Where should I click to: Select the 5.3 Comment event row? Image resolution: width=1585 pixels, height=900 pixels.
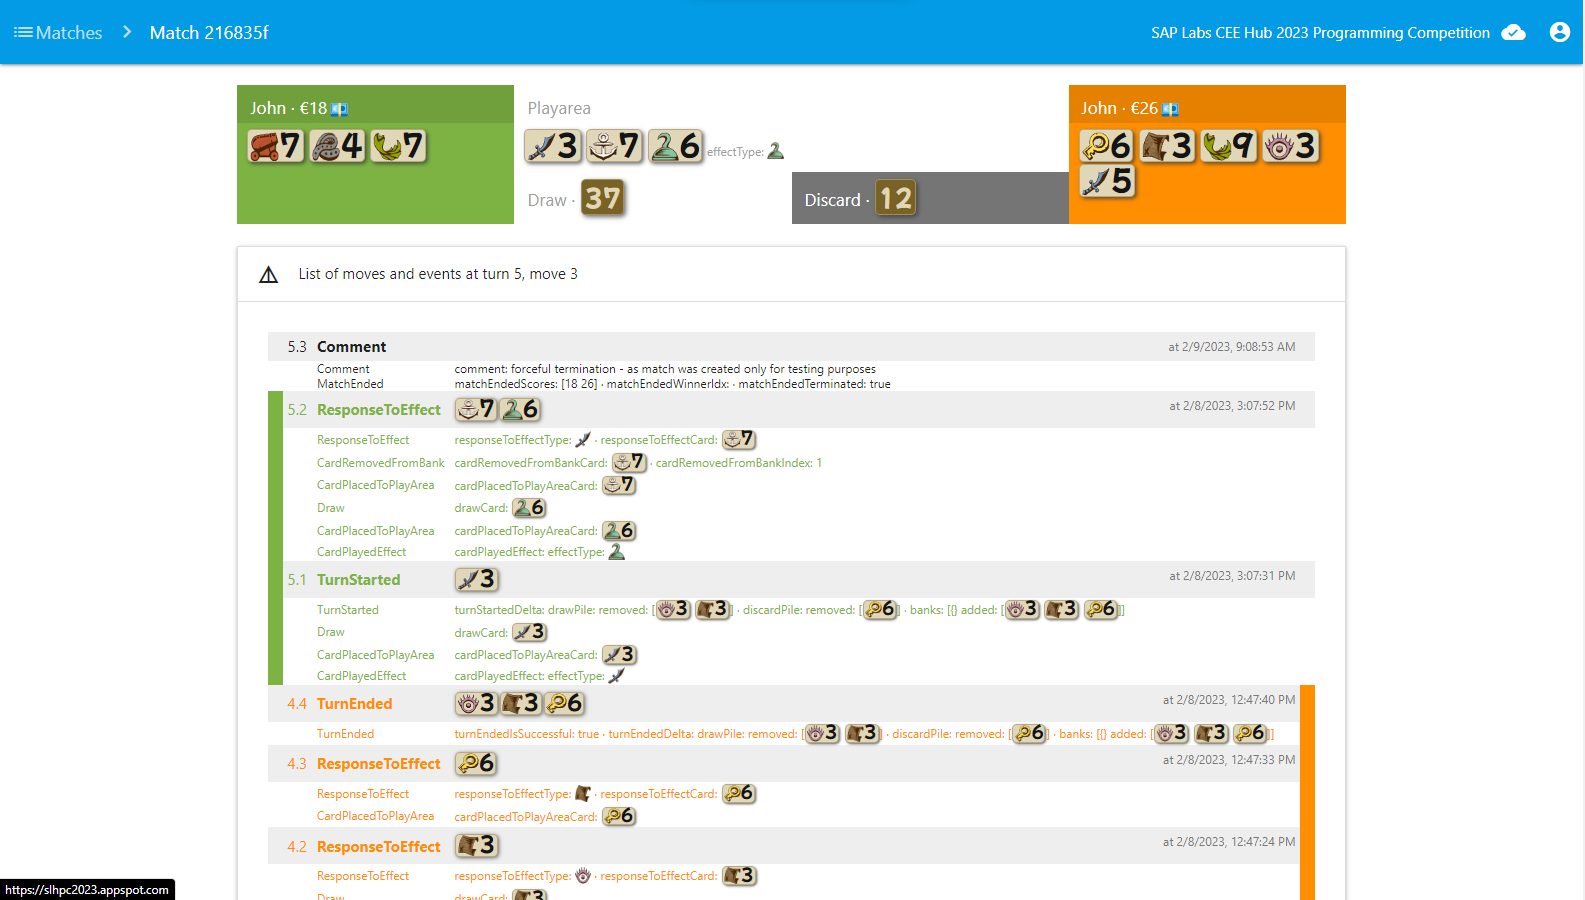tap(351, 347)
